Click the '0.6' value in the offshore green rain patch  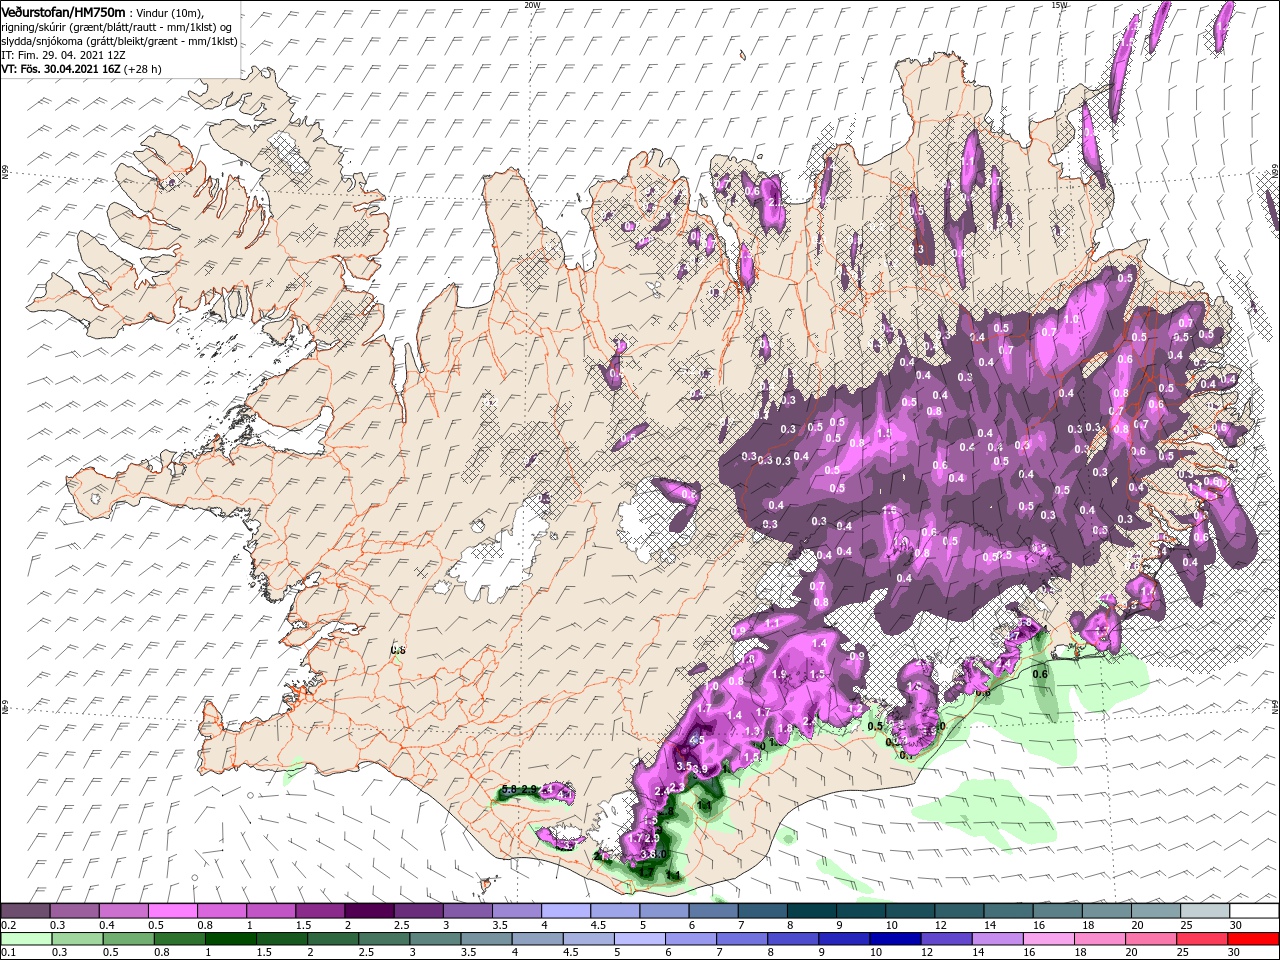pyautogui.click(x=1040, y=674)
